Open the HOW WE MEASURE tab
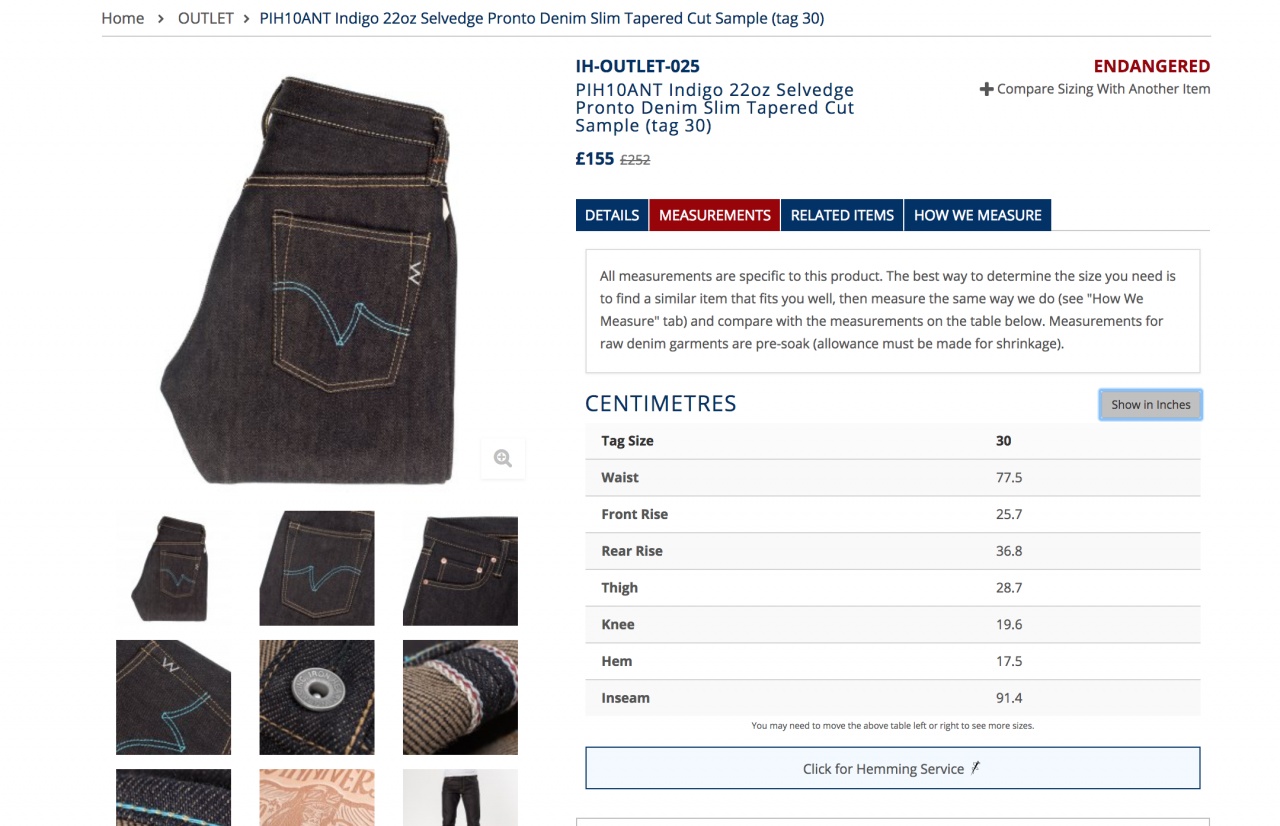The height and width of the screenshot is (826, 1280). (977, 215)
